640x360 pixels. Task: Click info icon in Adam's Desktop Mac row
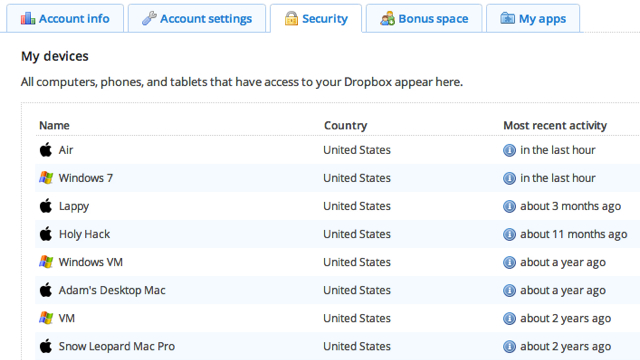[x=509, y=291]
